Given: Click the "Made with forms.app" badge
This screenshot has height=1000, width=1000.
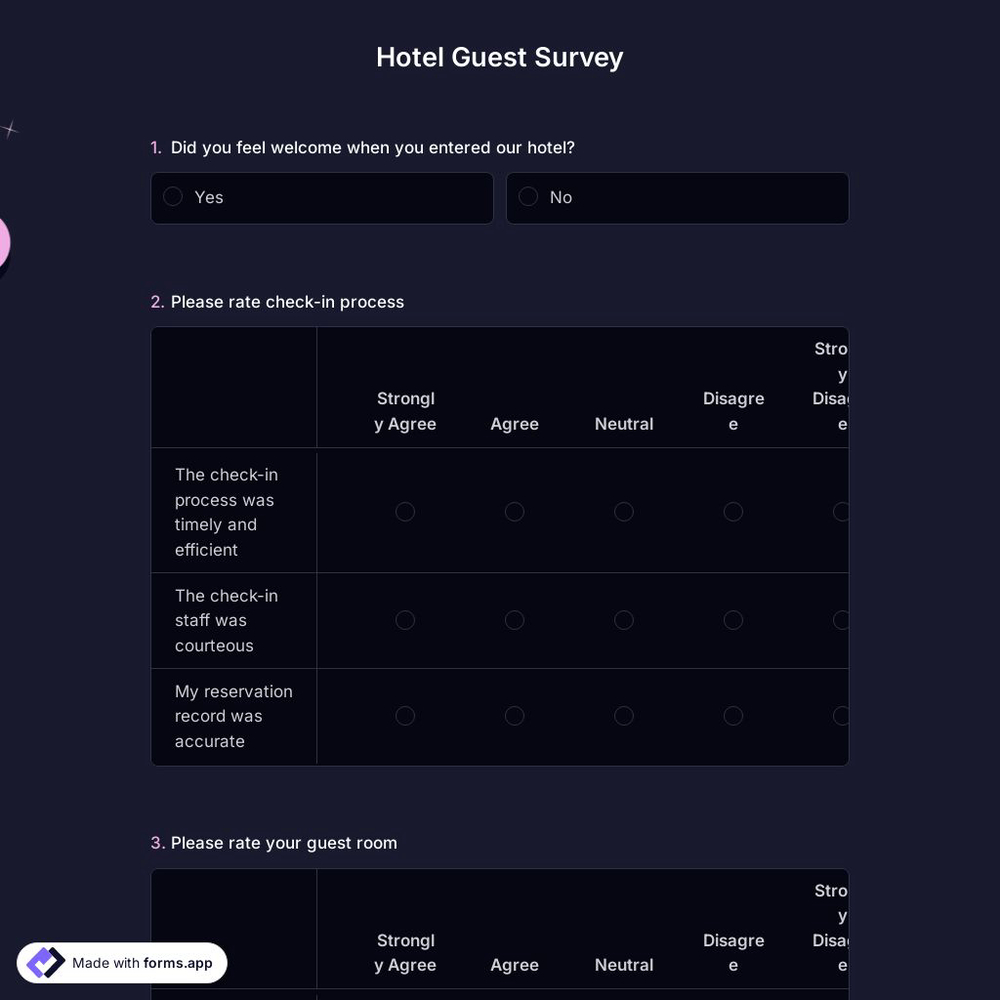Looking at the screenshot, I should point(122,962).
